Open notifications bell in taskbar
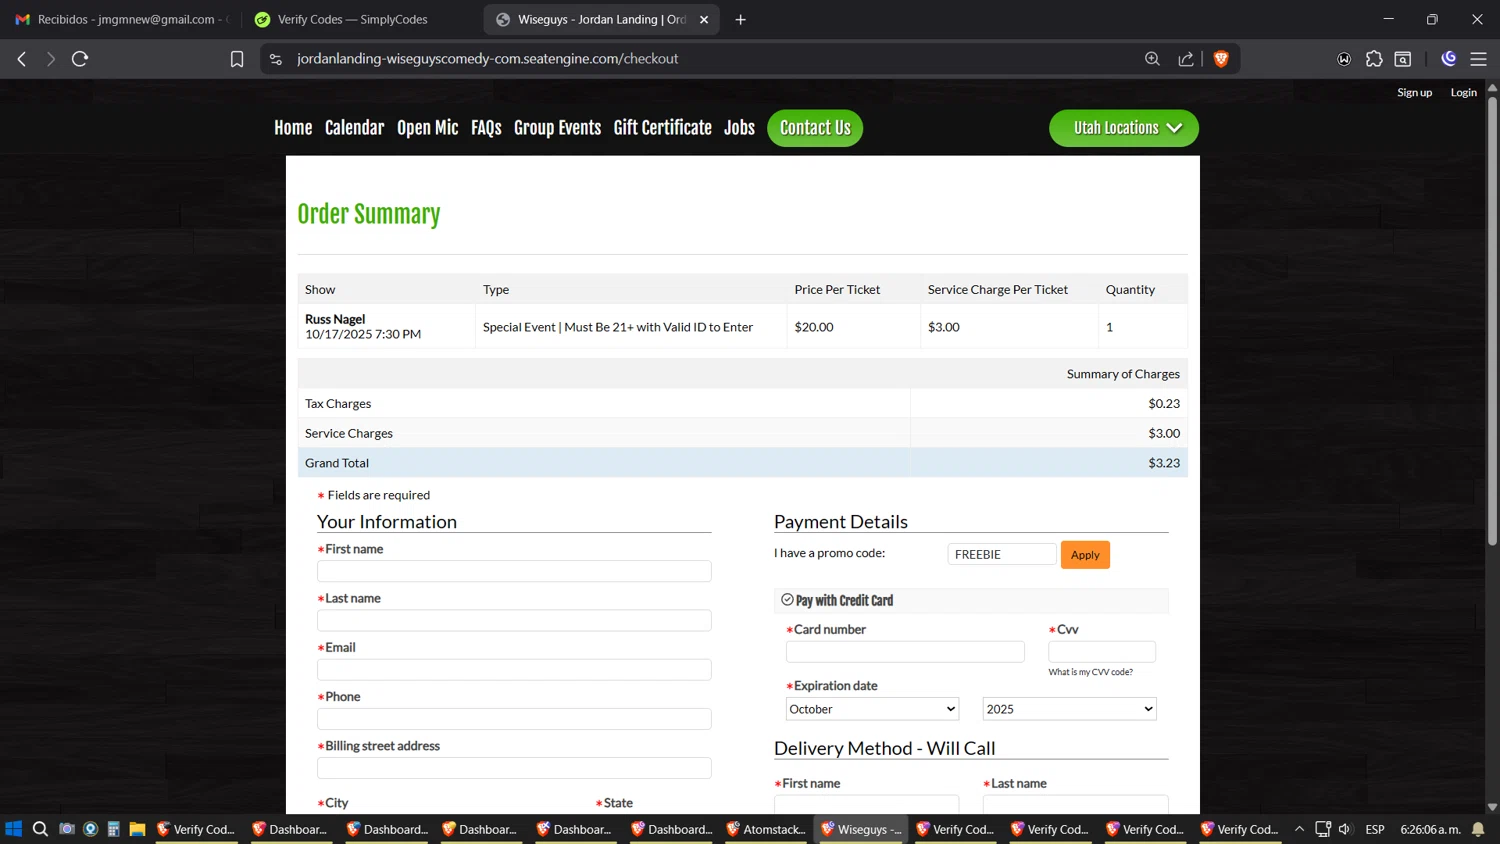The image size is (1500, 844). point(1478,829)
